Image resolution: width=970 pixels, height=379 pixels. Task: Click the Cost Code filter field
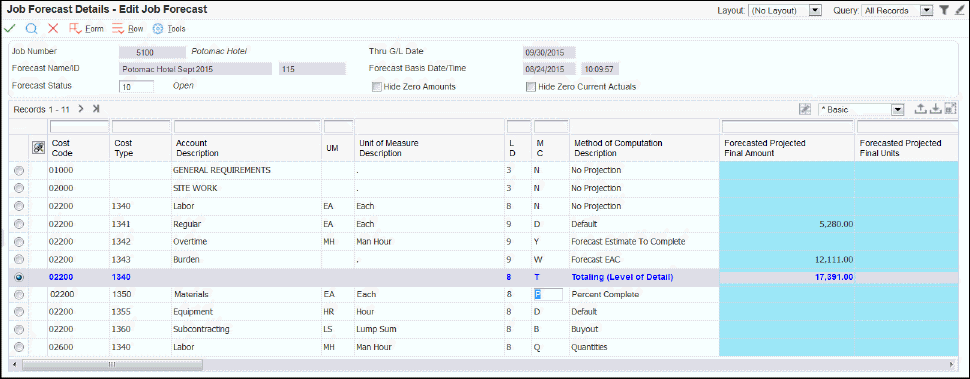tap(79, 127)
